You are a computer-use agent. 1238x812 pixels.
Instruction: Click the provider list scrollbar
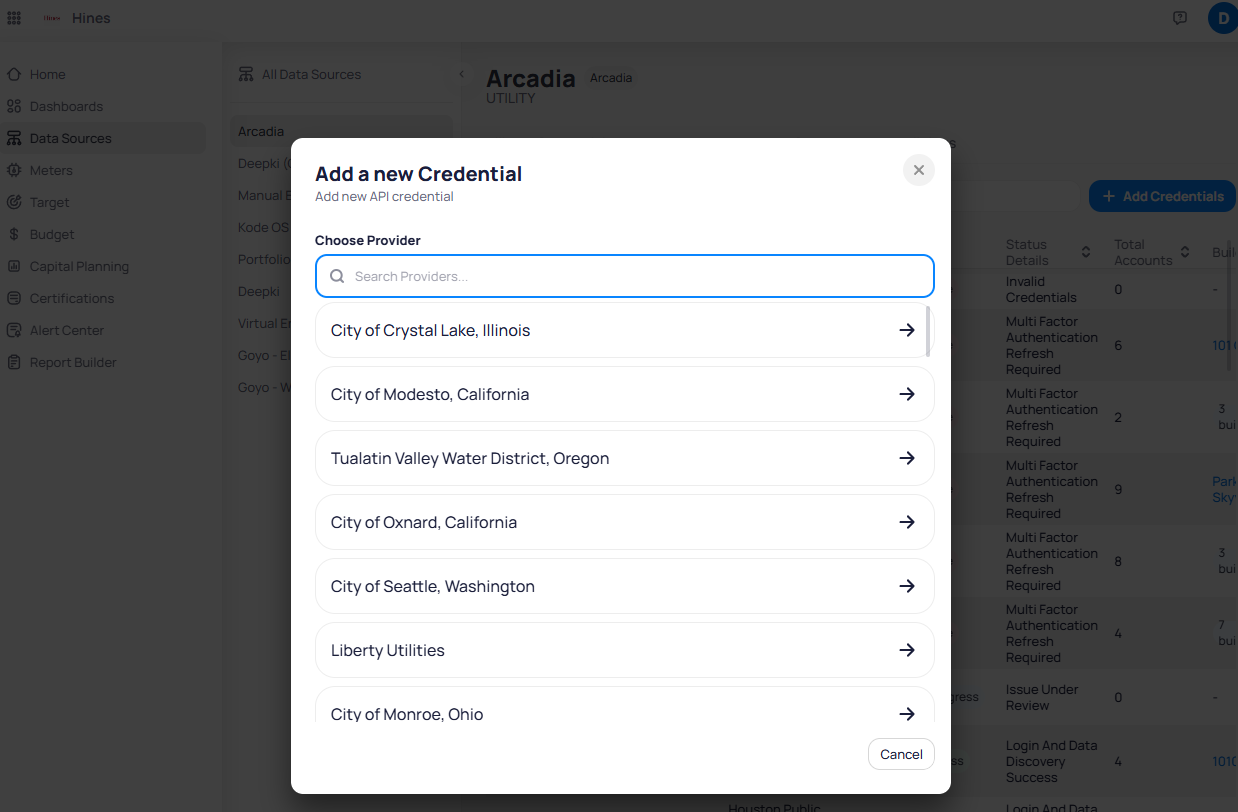(x=929, y=331)
